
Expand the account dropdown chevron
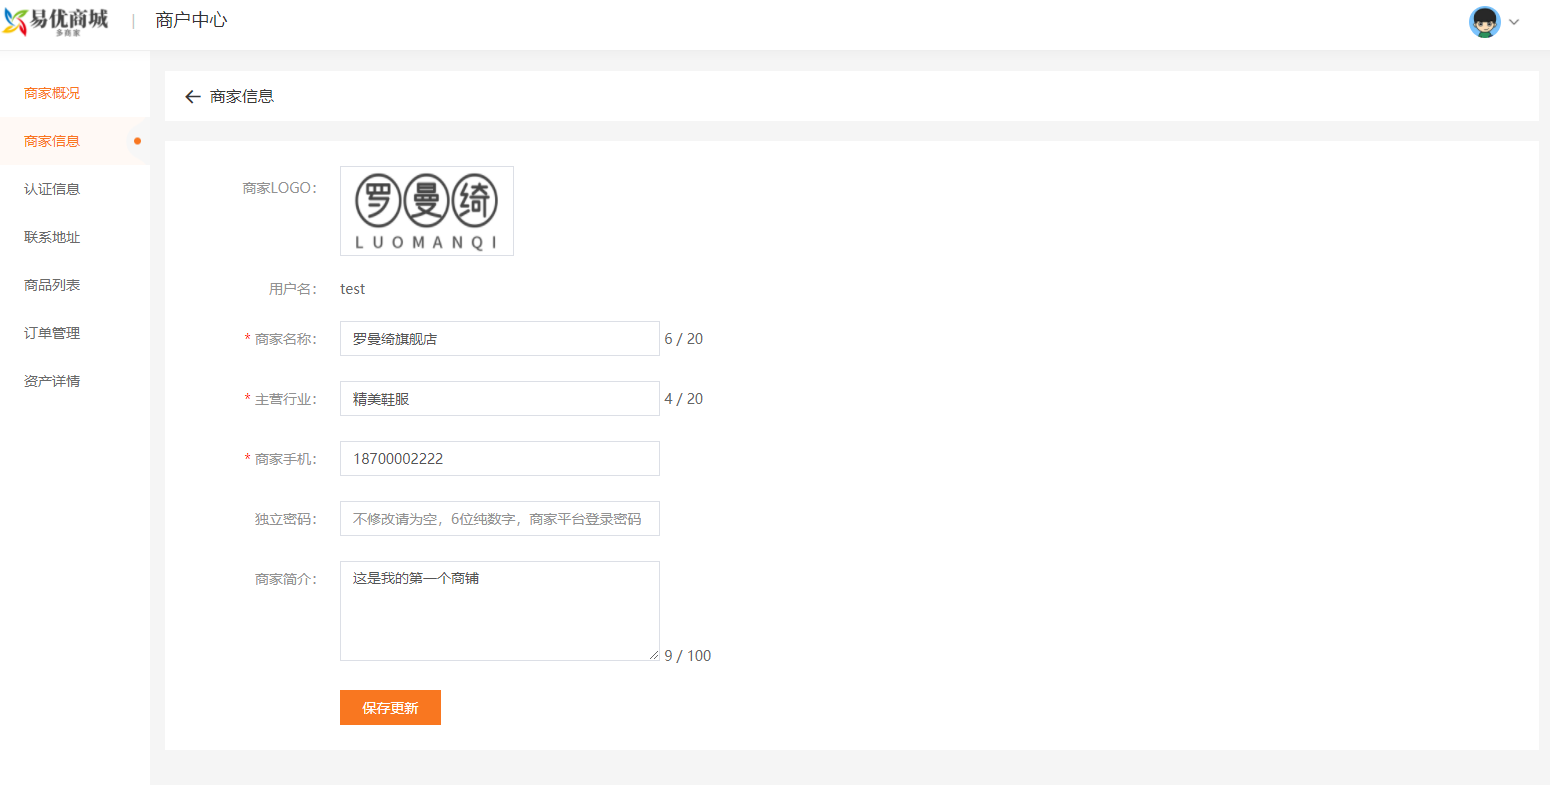coord(1514,22)
